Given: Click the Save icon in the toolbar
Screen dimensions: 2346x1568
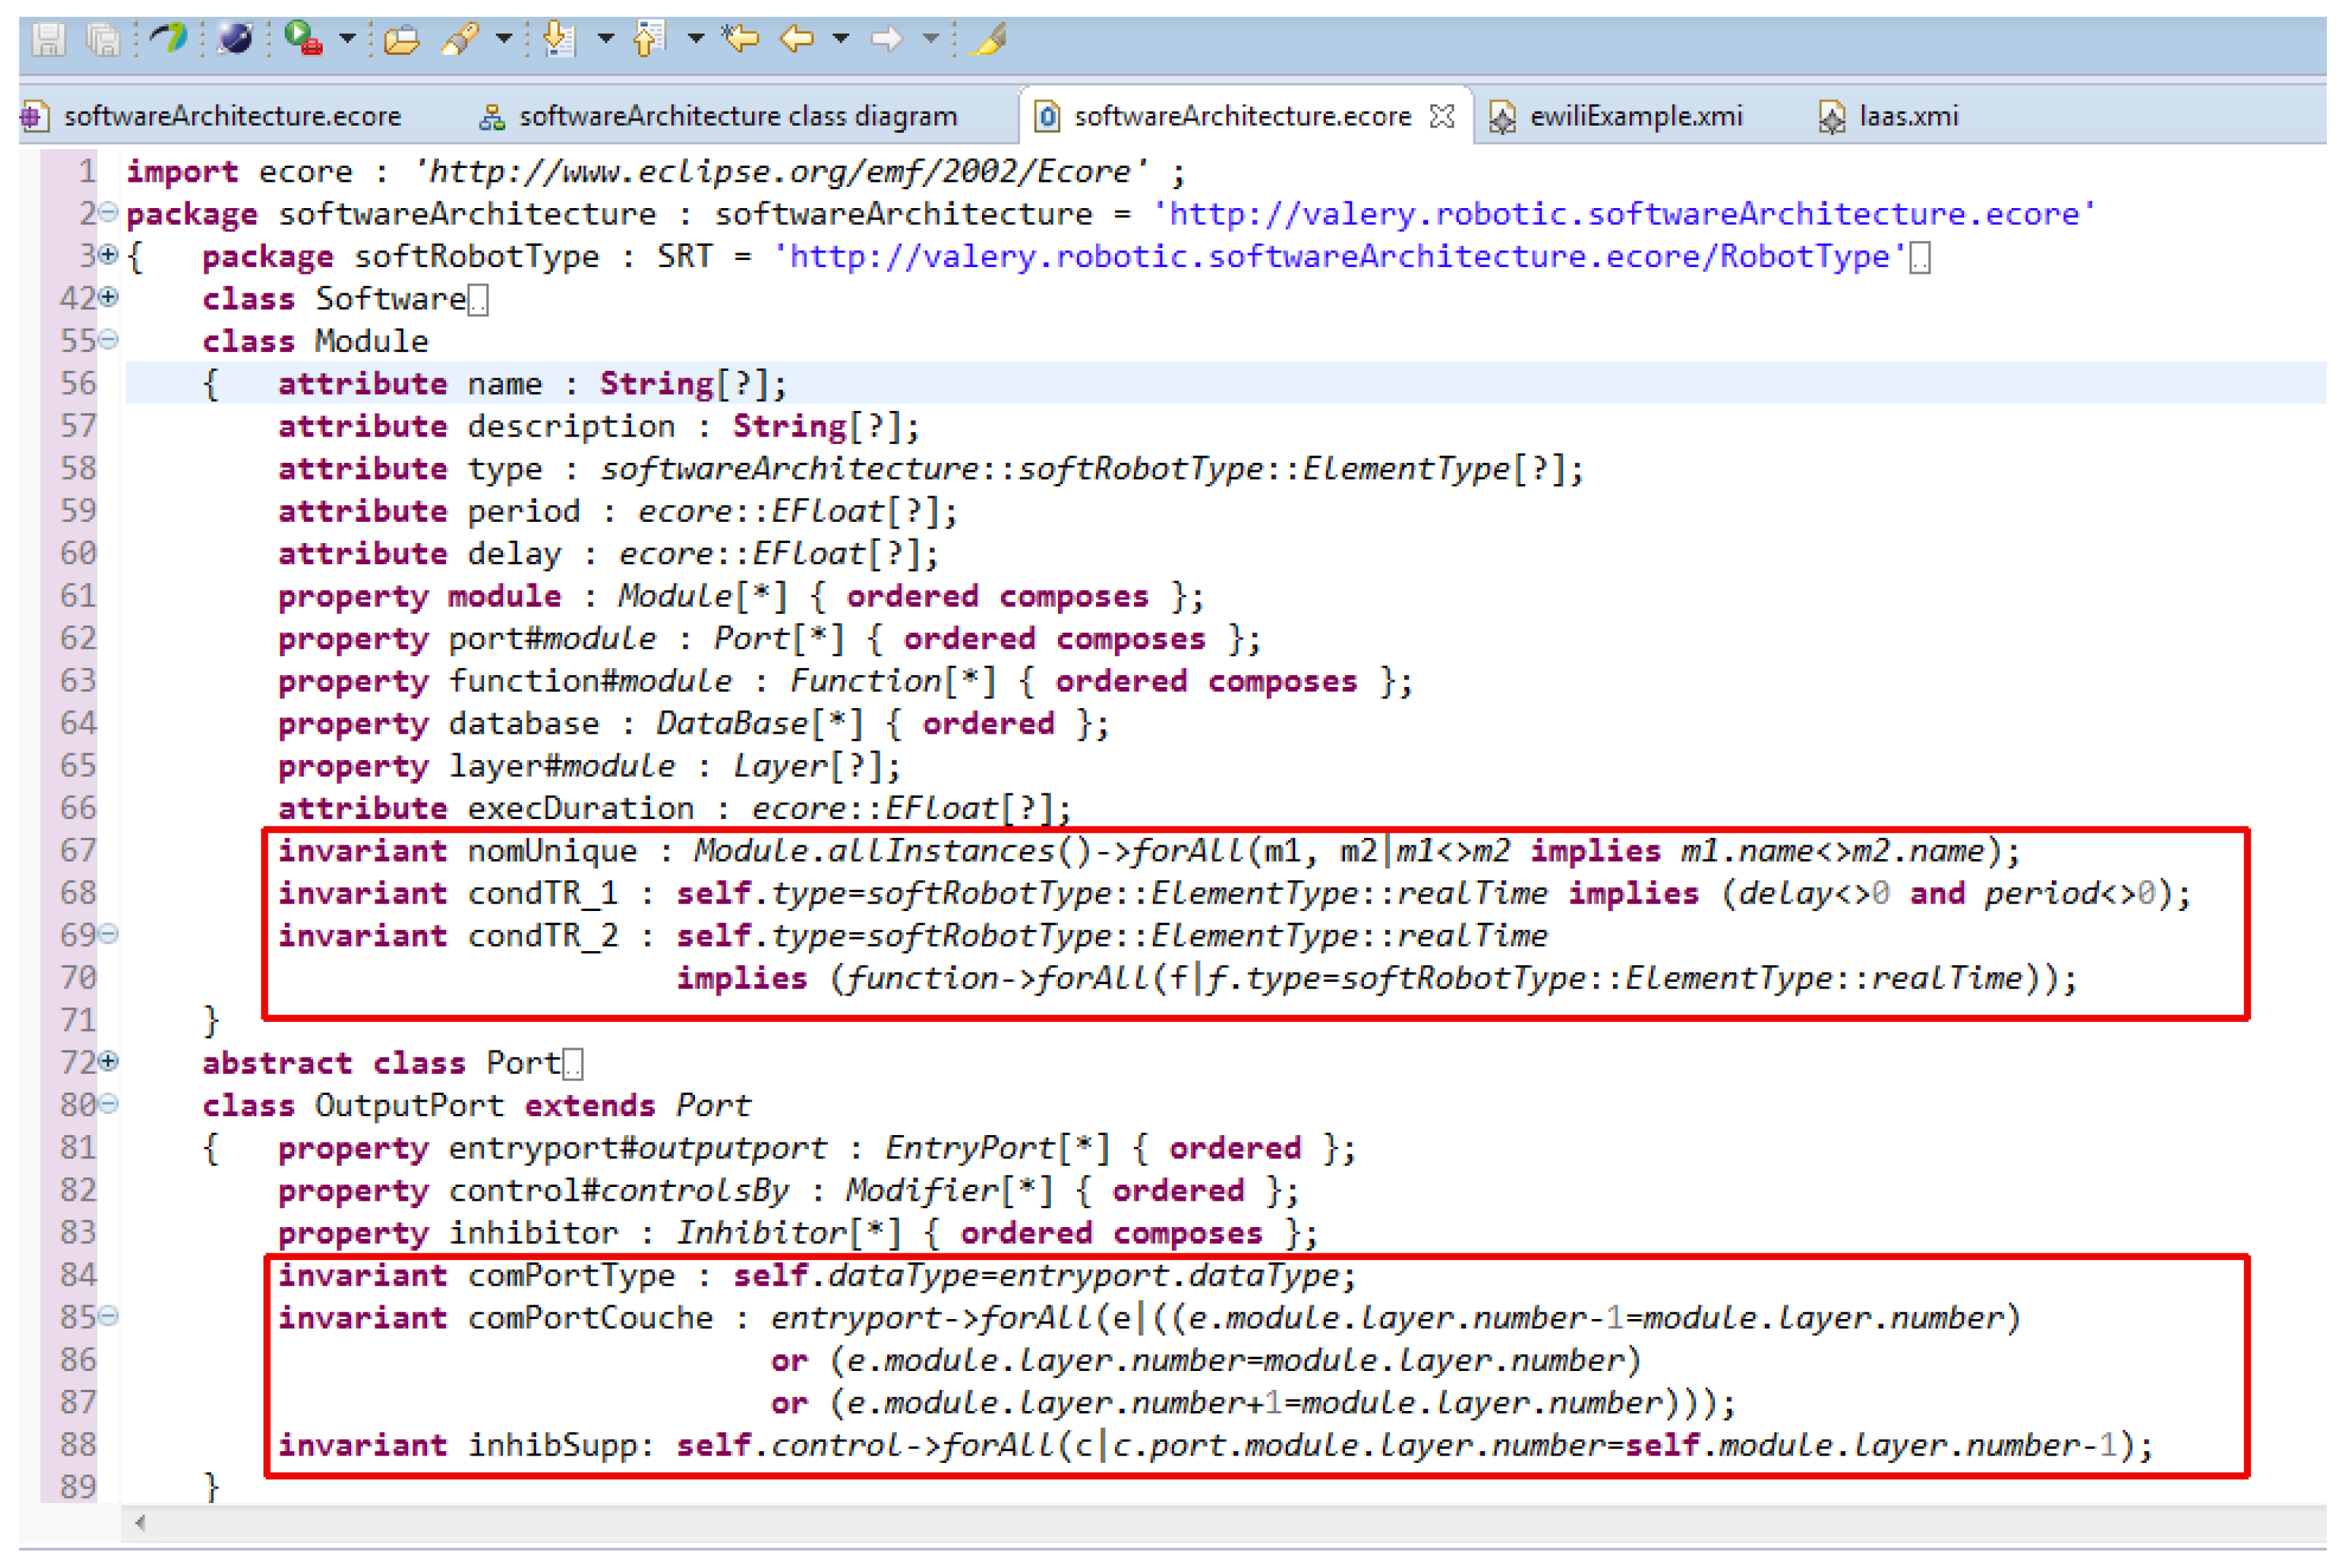Looking at the screenshot, I should coord(48,40).
